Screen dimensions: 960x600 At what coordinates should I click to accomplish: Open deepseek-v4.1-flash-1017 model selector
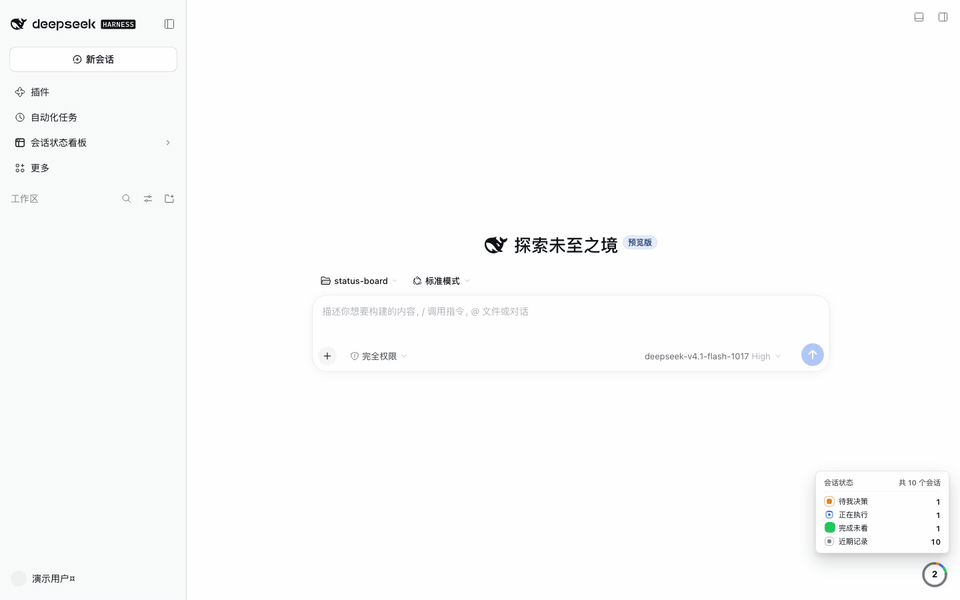[x=713, y=356]
